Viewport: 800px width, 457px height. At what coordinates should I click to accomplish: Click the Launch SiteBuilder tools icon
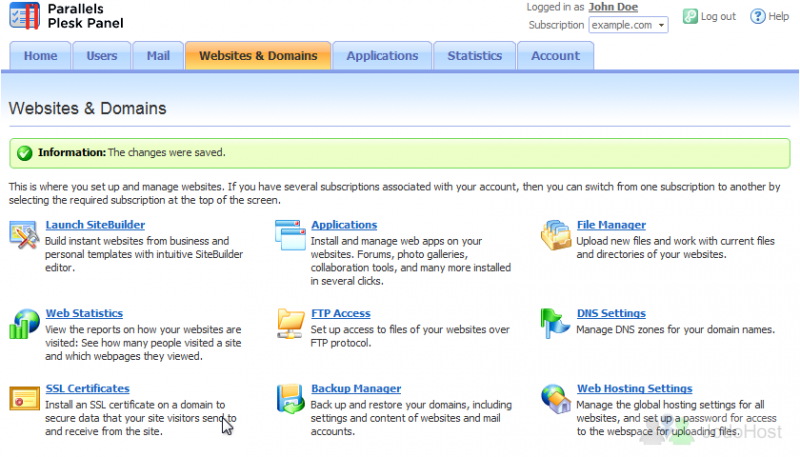(24, 235)
